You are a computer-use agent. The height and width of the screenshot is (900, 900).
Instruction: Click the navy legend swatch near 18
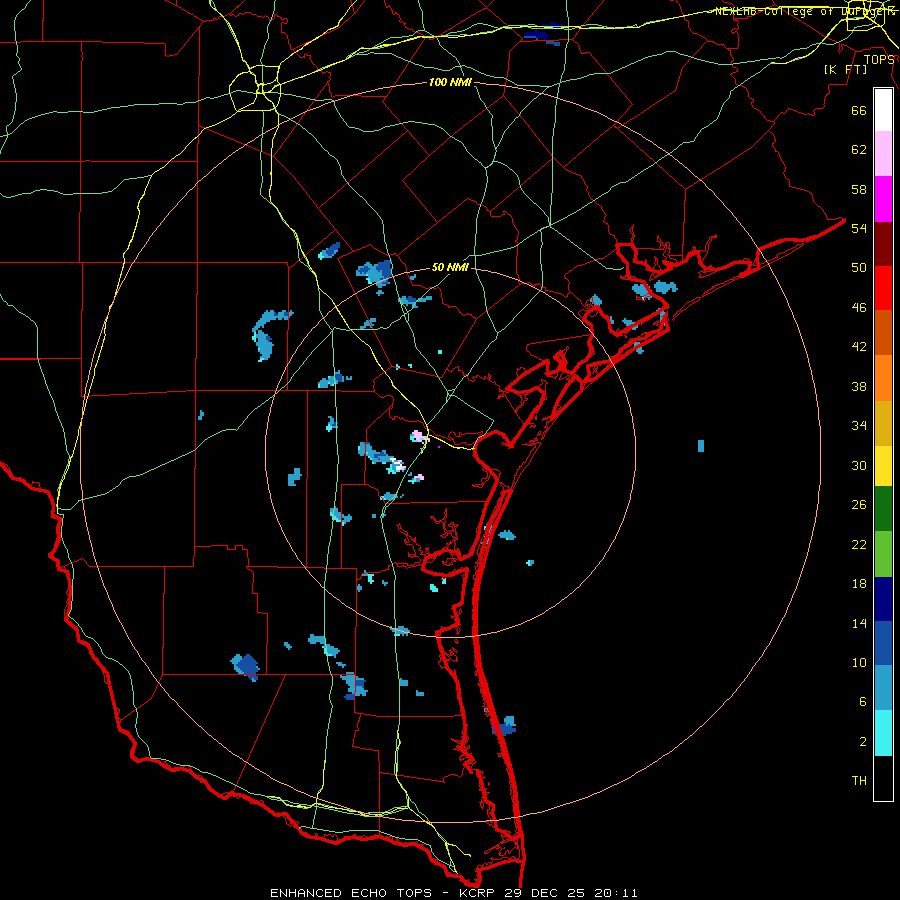pos(883,599)
